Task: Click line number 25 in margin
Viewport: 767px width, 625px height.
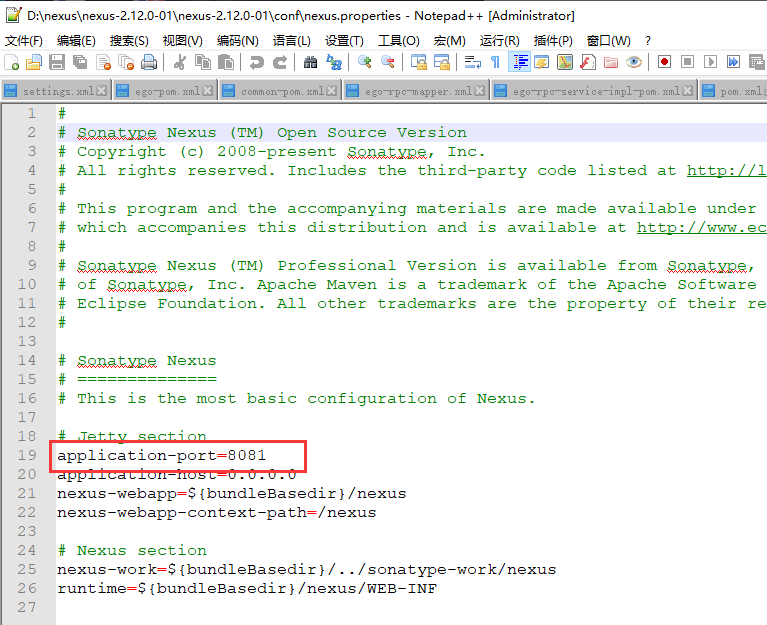Action: point(27,570)
